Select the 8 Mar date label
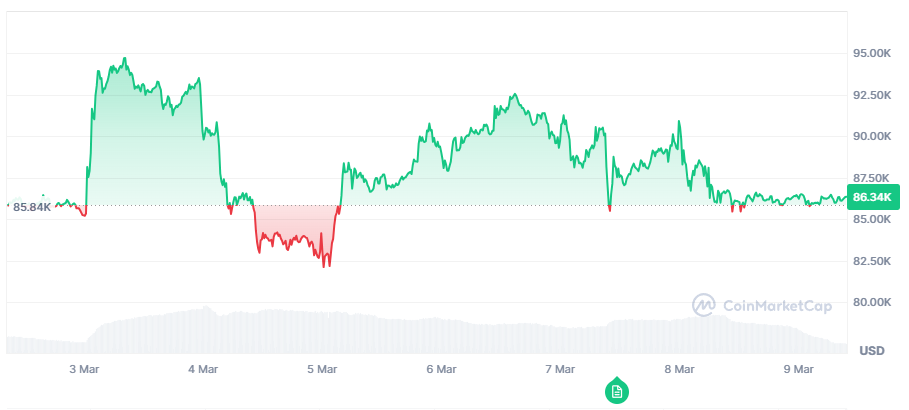Image resolution: width=909 pixels, height=410 pixels. pyautogui.click(x=679, y=370)
